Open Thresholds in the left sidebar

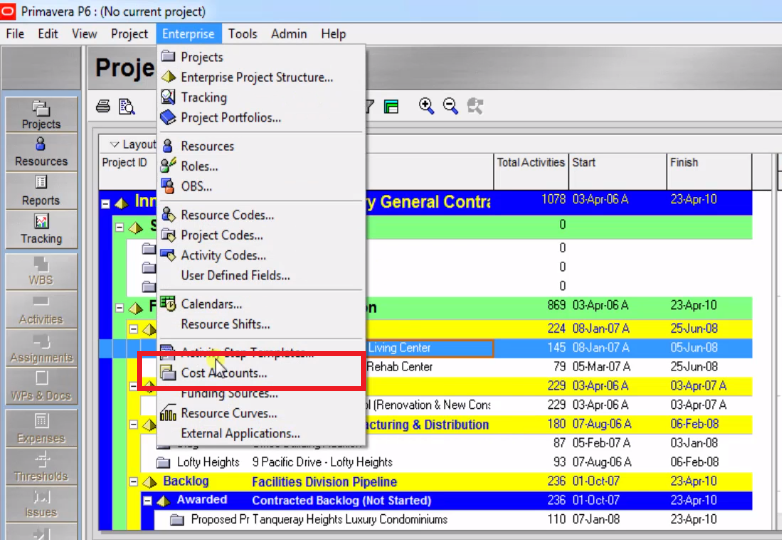(x=41, y=466)
